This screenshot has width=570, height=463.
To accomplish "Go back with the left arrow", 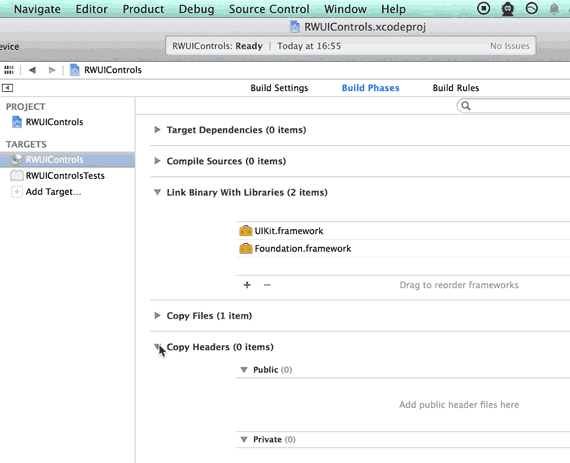I will (32, 70).
